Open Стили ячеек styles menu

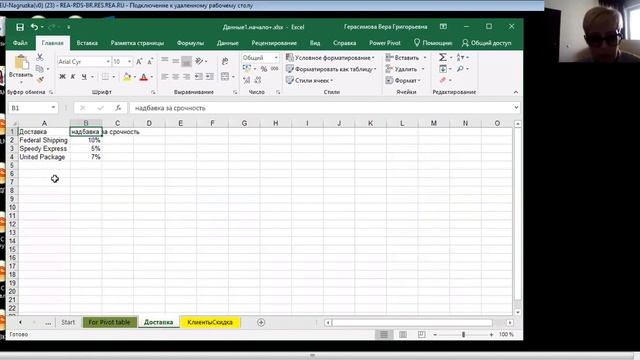309,80
